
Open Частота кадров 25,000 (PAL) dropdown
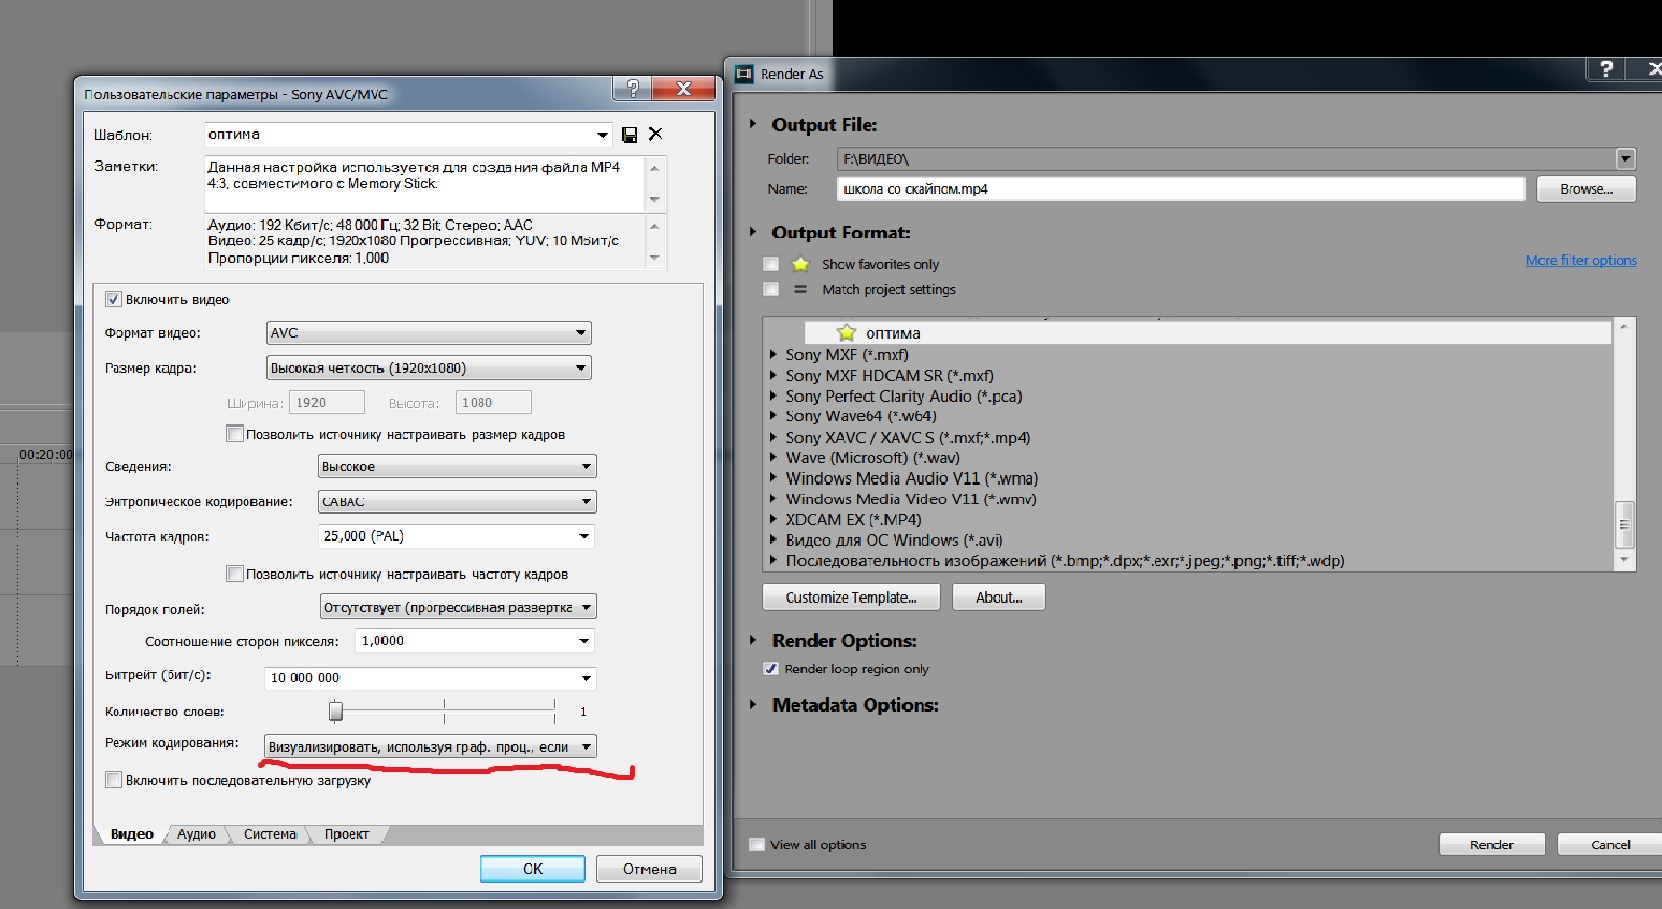coord(584,537)
